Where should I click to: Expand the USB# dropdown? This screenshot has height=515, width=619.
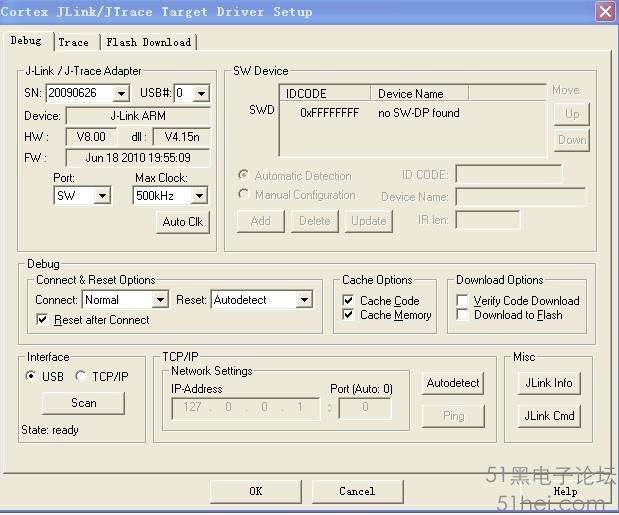tap(201, 94)
